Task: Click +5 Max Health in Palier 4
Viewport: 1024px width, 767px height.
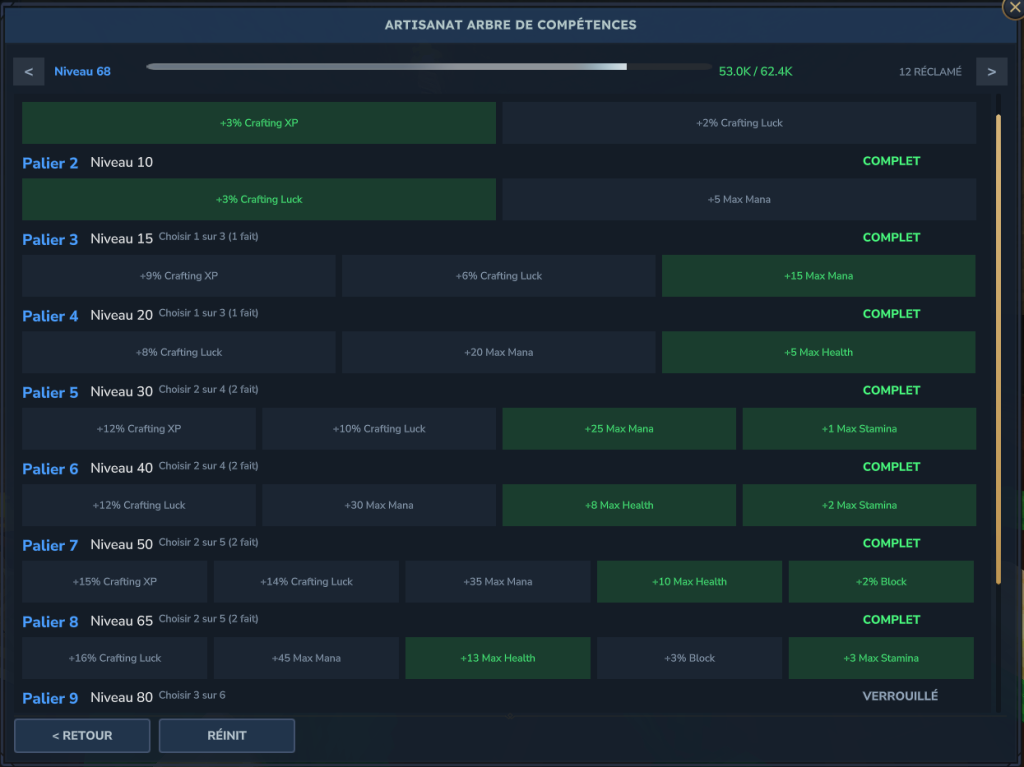Action: [x=818, y=352]
